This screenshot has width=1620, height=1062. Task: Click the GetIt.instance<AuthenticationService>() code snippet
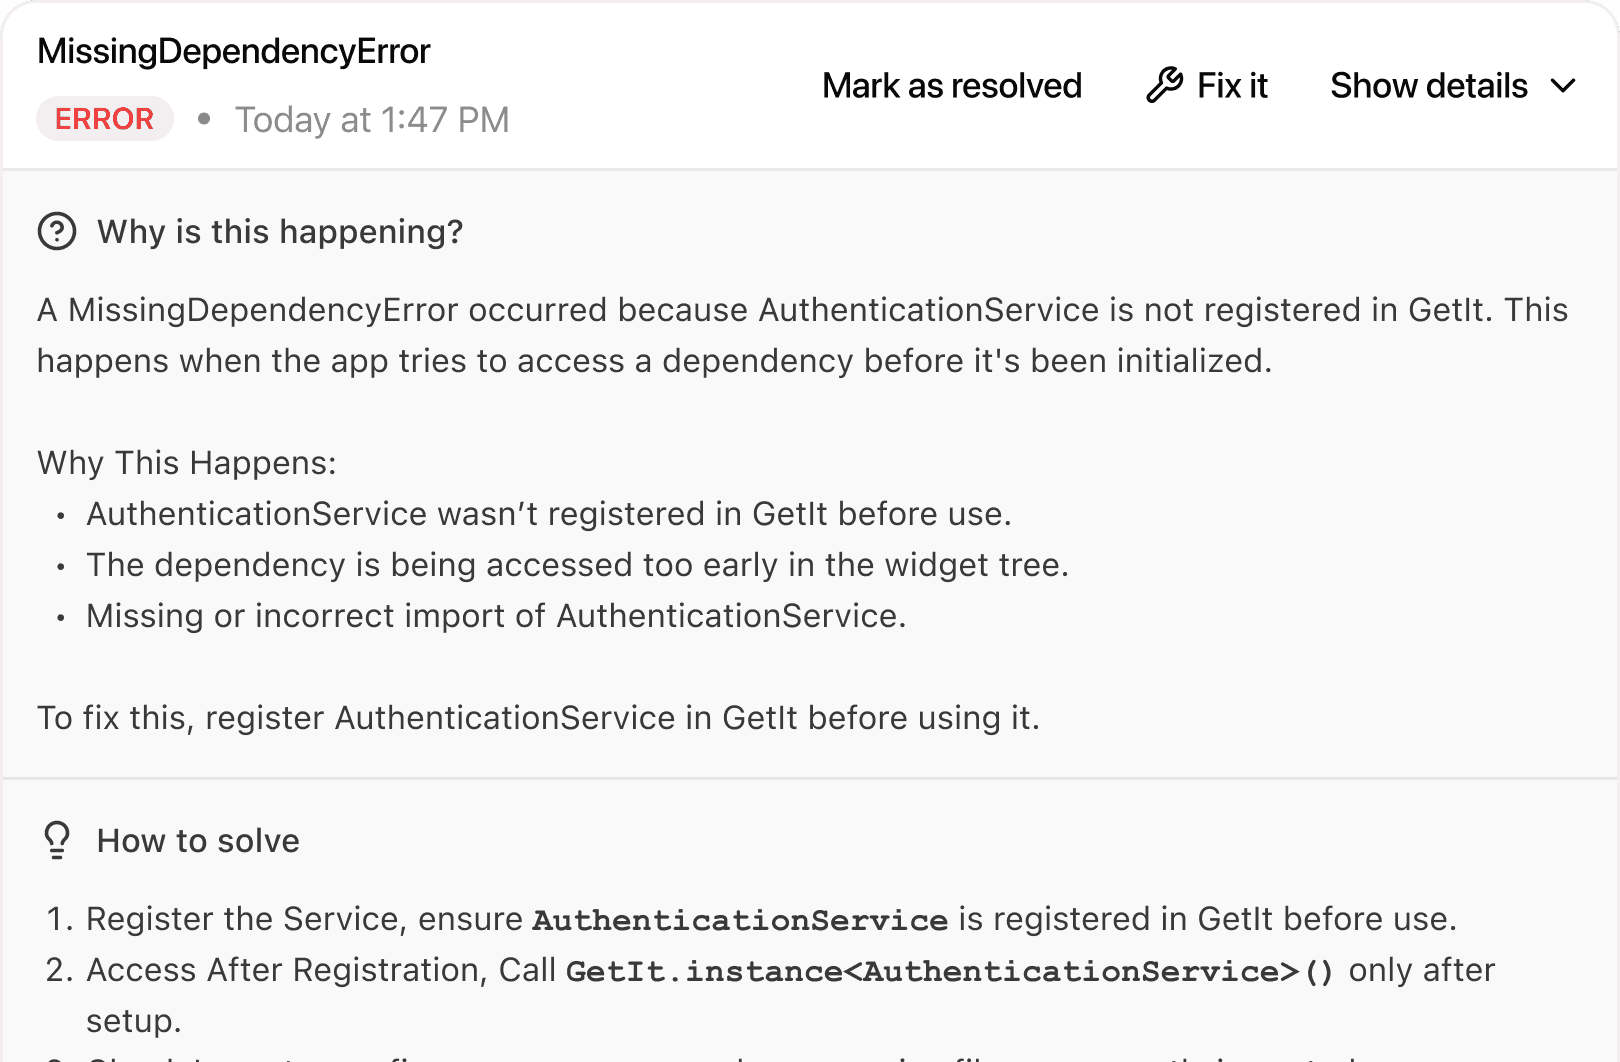pos(950,971)
